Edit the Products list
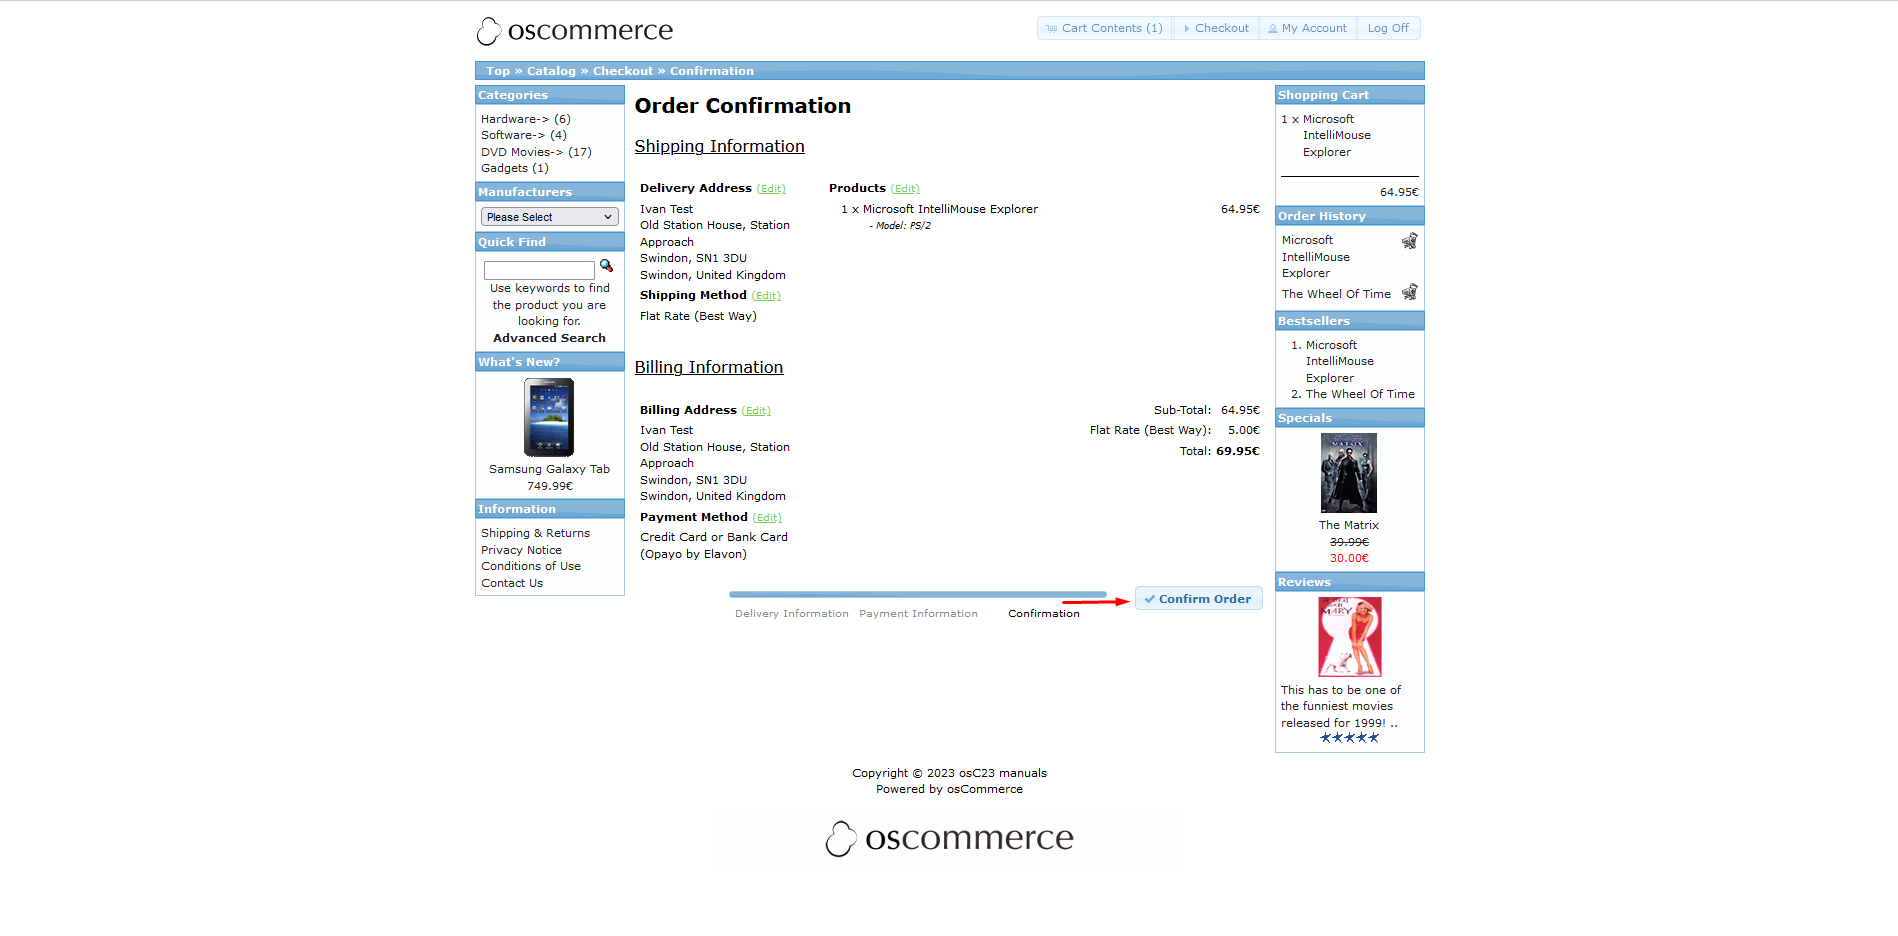 905,189
